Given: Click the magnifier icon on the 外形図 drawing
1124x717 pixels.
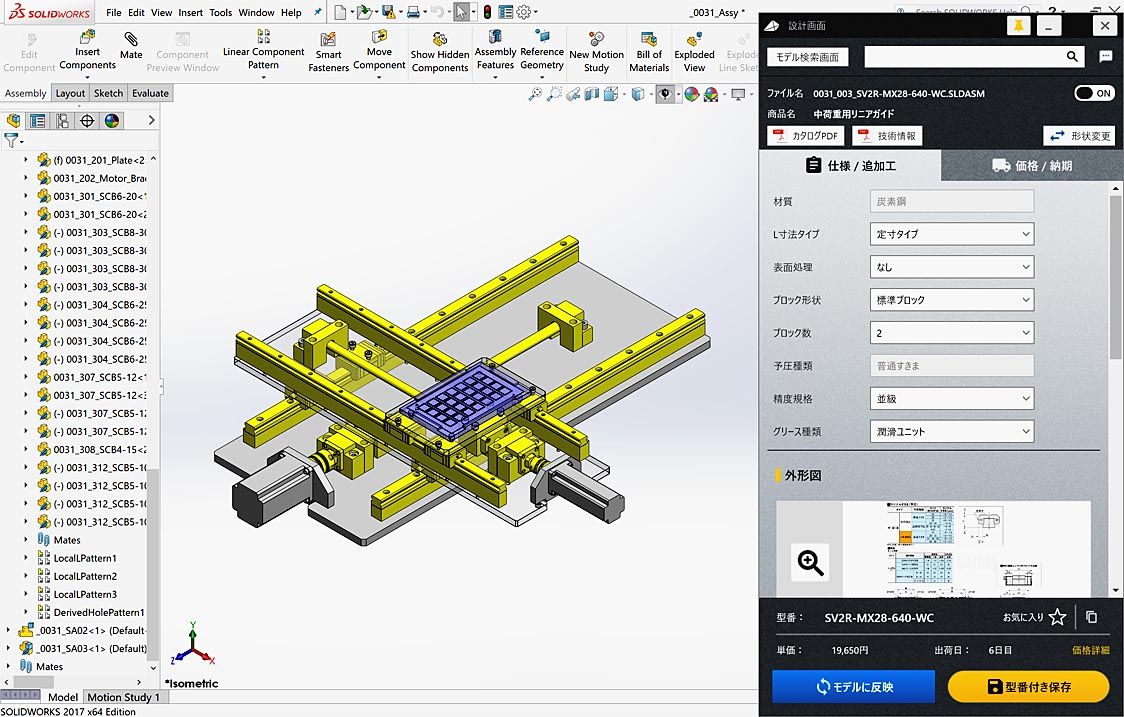Looking at the screenshot, I should pyautogui.click(x=810, y=563).
